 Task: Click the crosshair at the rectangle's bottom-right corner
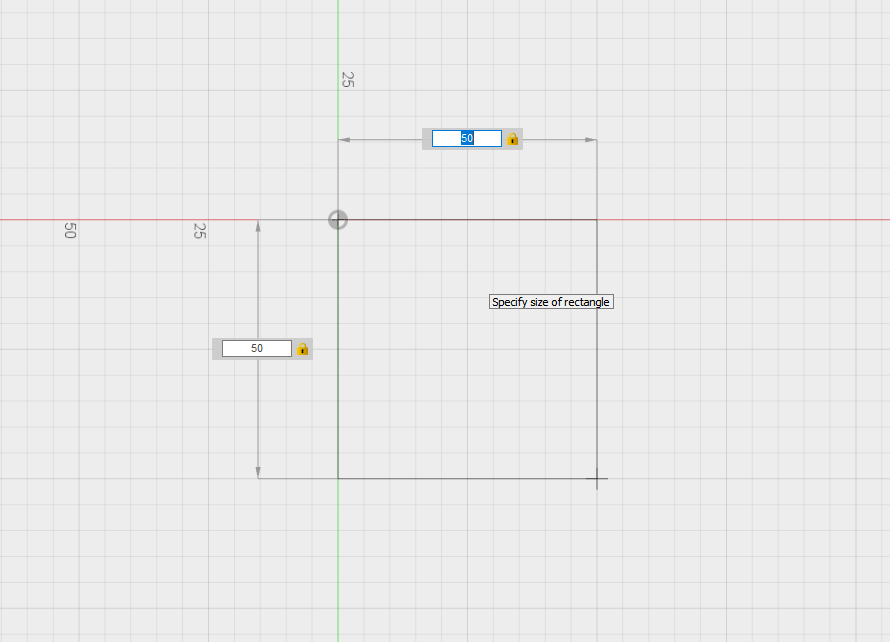[597, 479]
